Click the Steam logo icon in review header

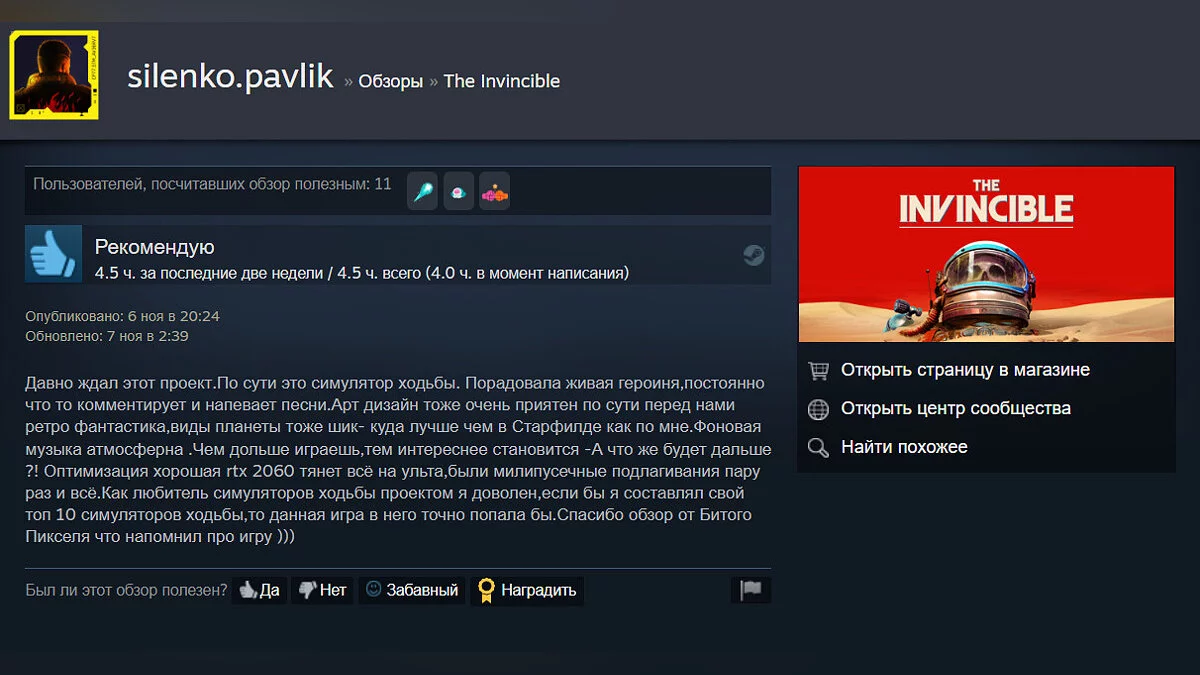(753, 255)
